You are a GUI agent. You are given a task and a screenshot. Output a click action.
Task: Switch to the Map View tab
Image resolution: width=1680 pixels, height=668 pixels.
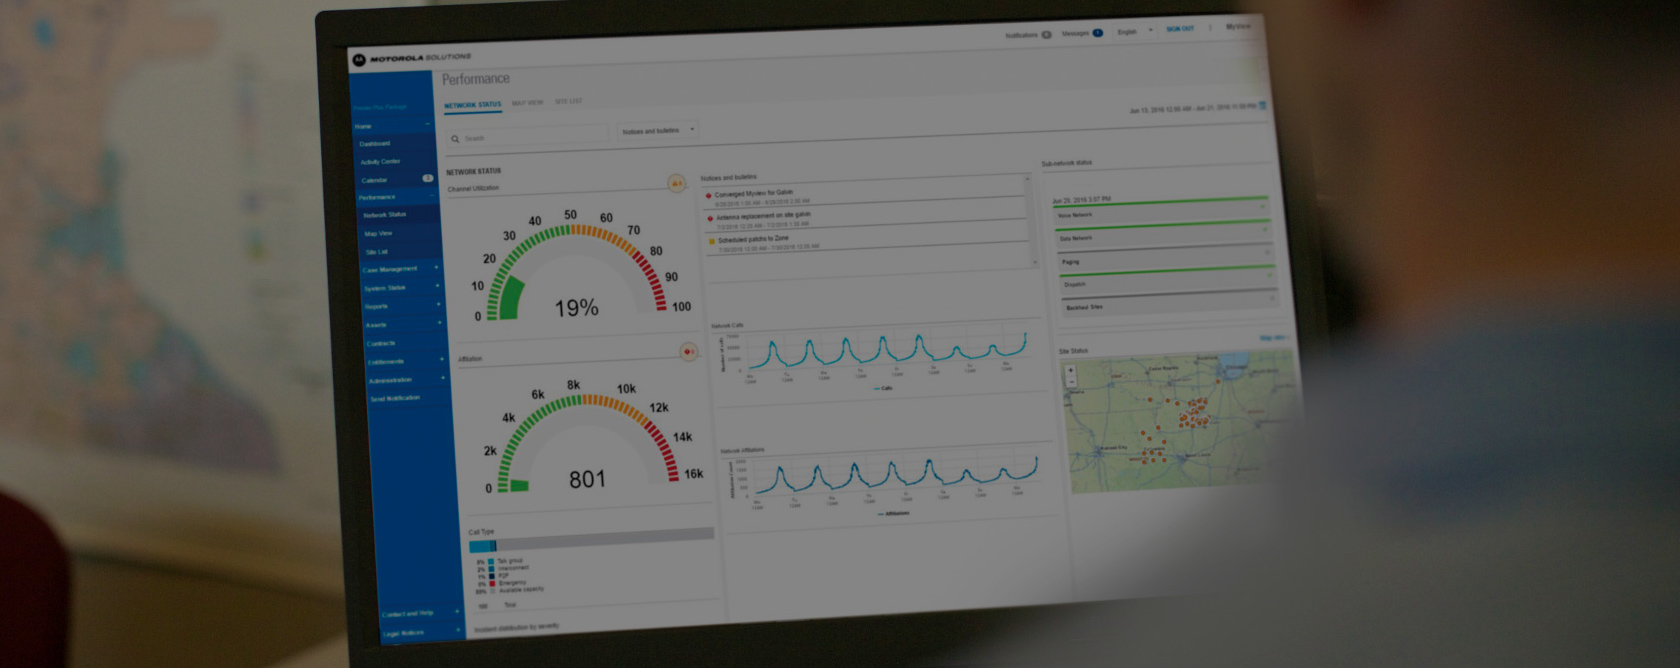pyautogui.click(x=527, y=103)
